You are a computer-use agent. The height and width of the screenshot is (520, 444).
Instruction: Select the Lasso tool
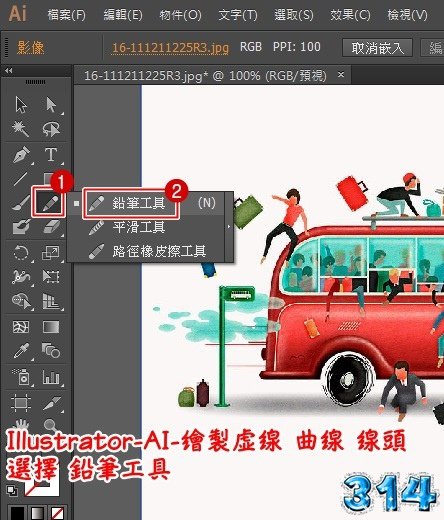[x=51, y=129]
